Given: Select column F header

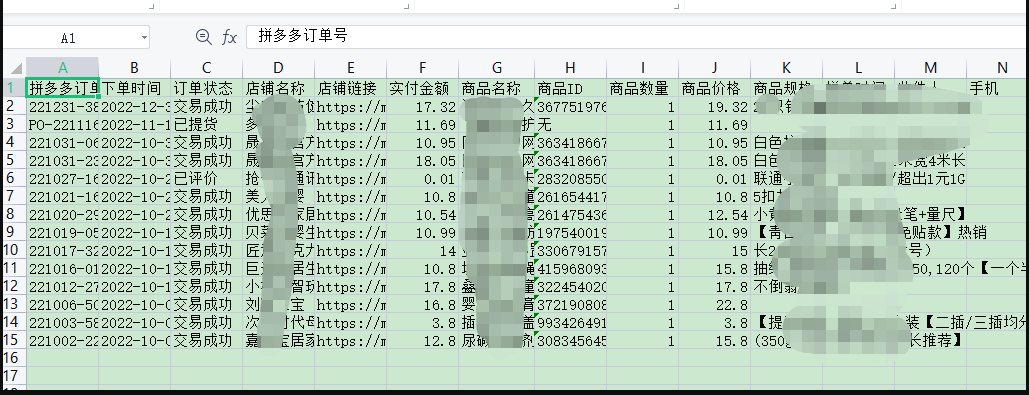Looking at the screenshot, I should tap(423, 68).
